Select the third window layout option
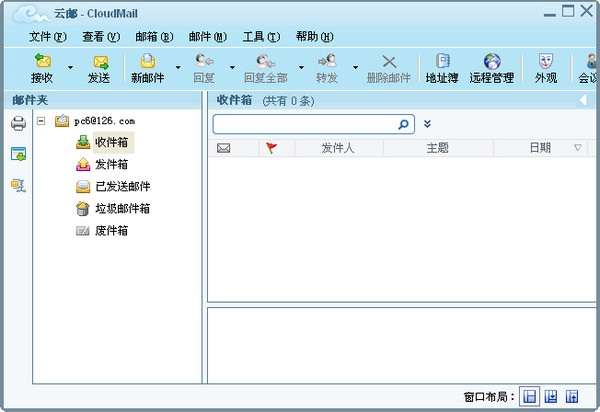 click(572, 396)
